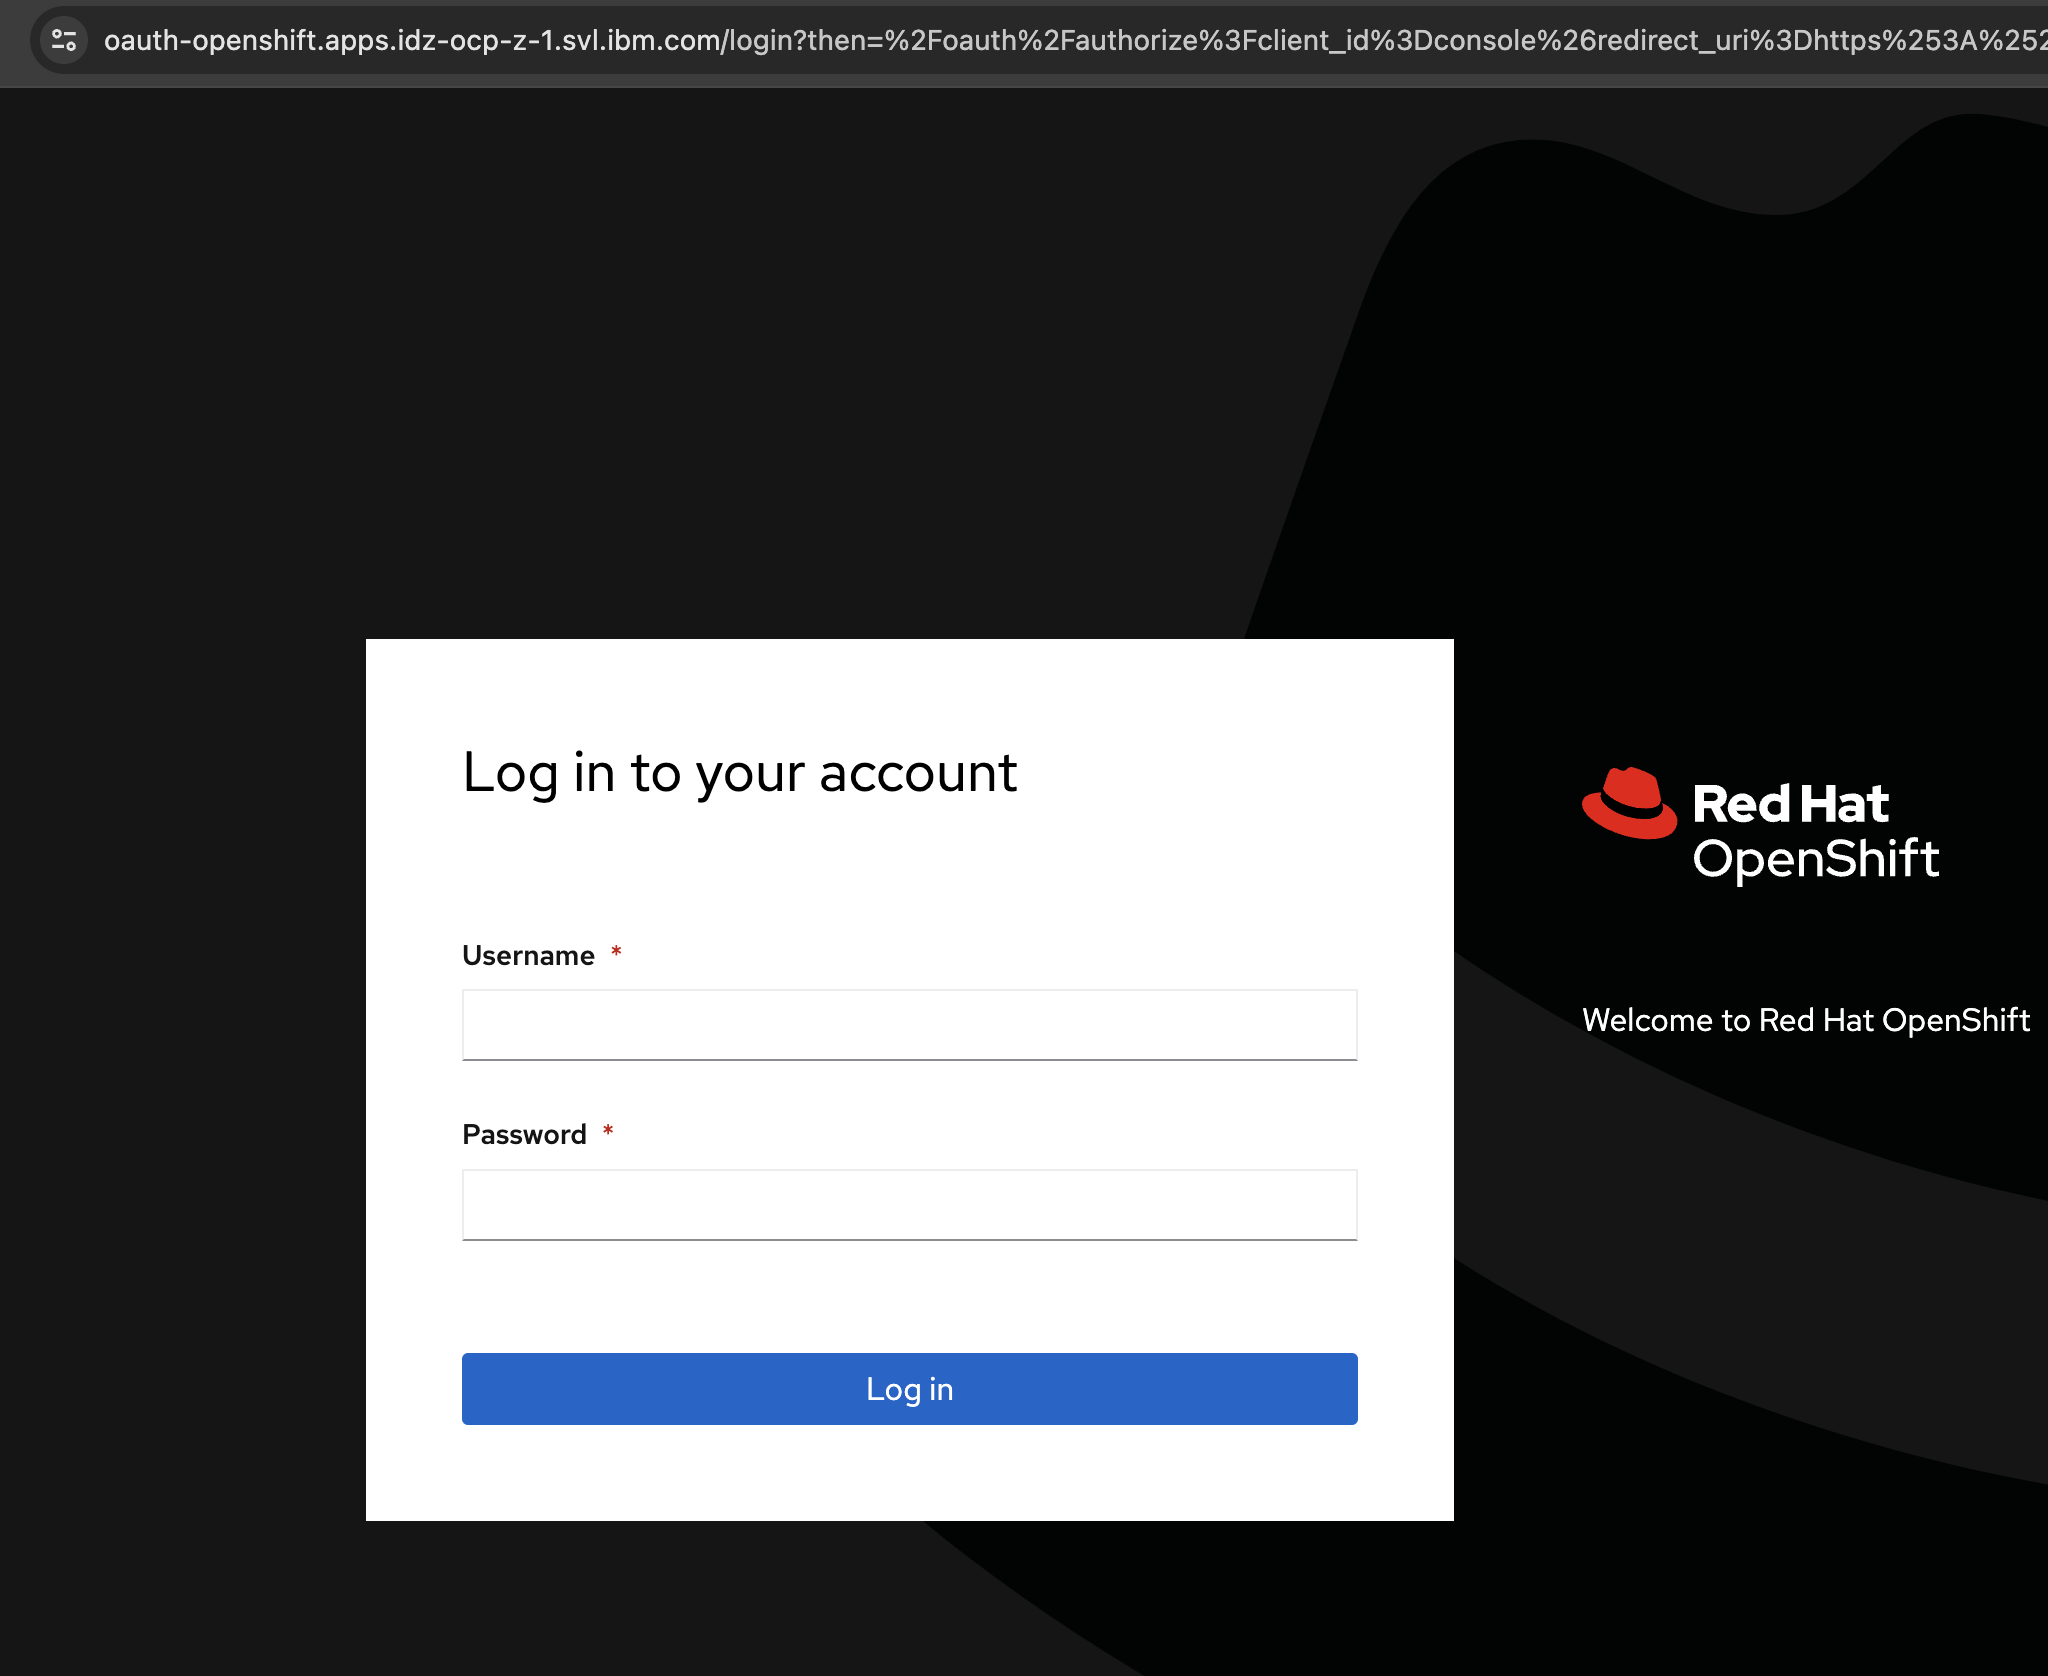Click the bold Red Hat wordmark
The height and width of the screenshot is (1676, 2048).
1789,804
